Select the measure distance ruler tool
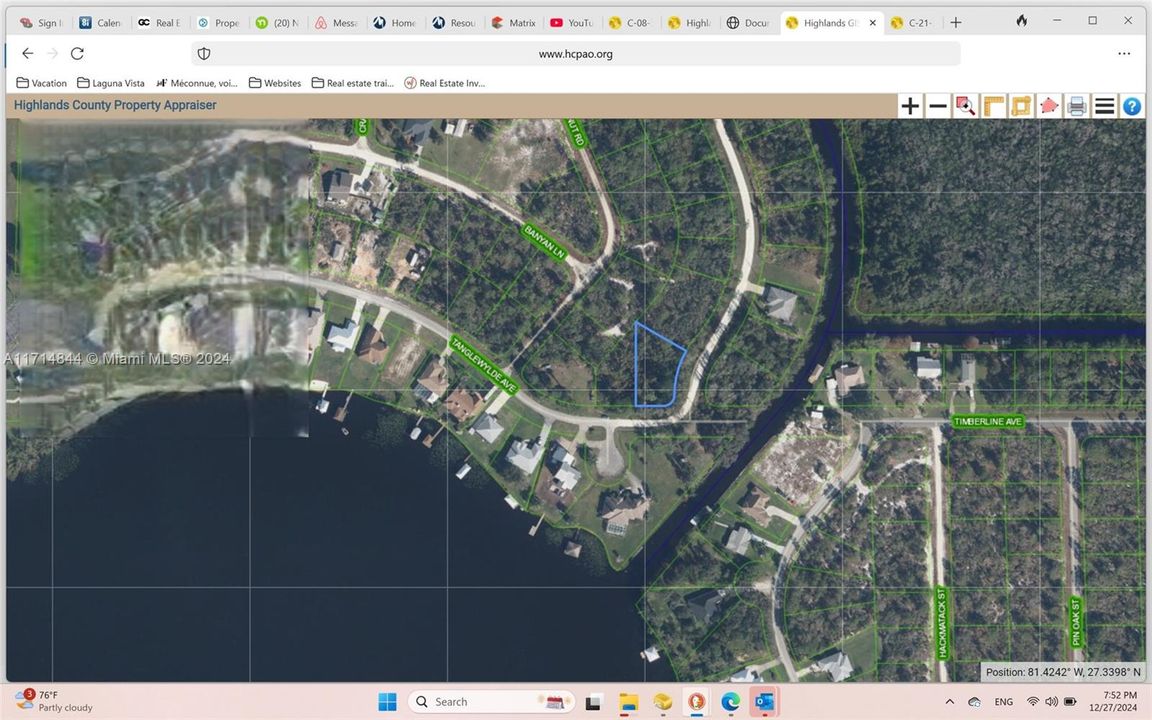The width and height of the screenshot is (1152, 720). tap(992, 105)
